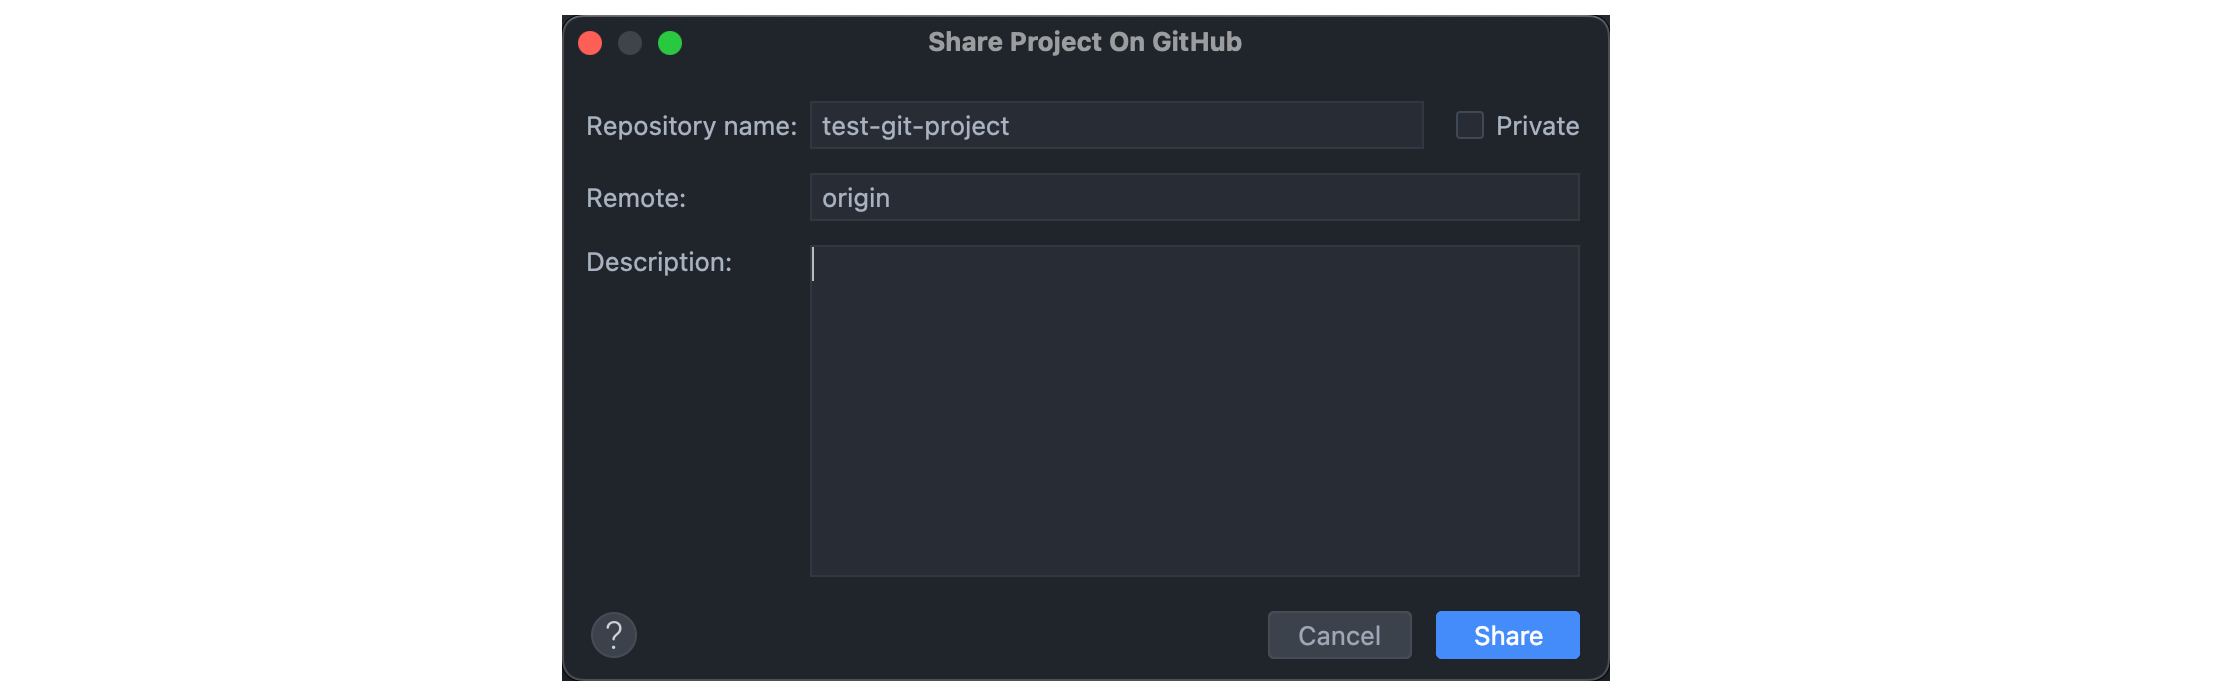Click the Share button
The image size is (2236, 698).
[x=1507, y=635]
